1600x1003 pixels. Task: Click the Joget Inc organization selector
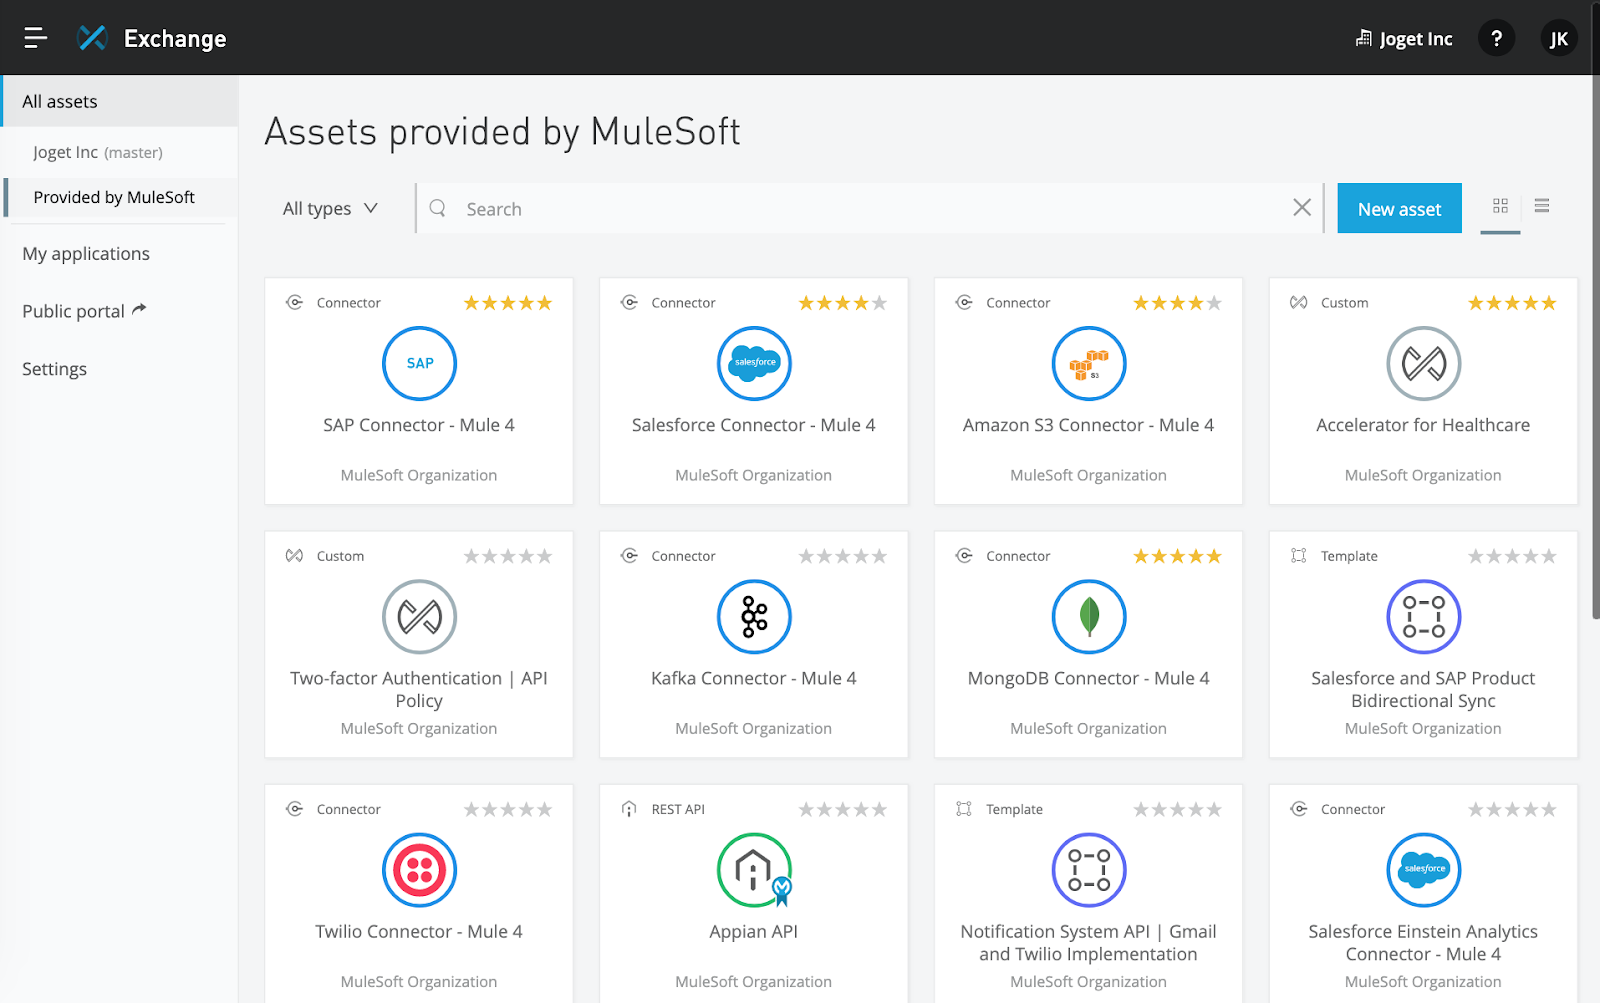pos(1404,39)
